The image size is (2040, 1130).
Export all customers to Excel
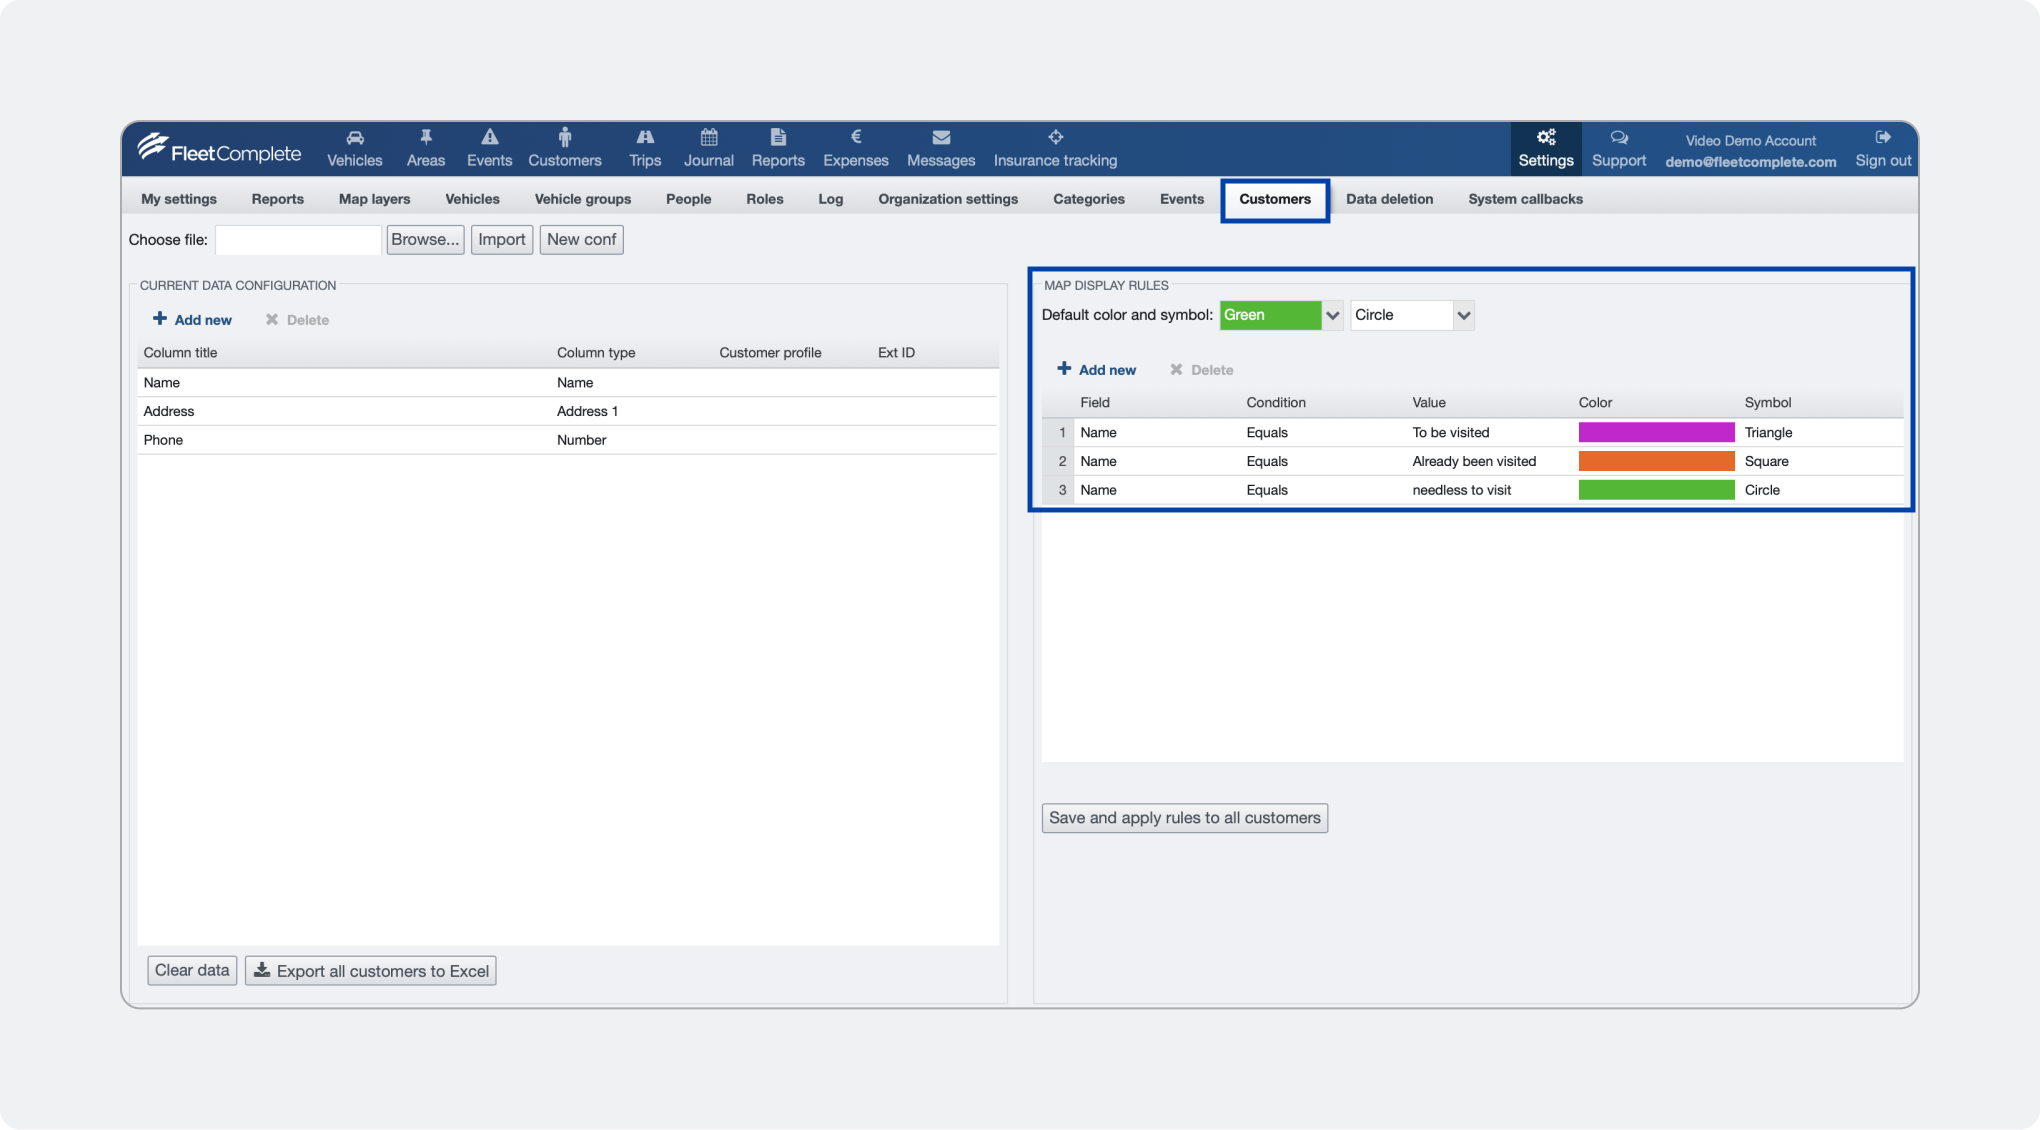coord(370,971)
